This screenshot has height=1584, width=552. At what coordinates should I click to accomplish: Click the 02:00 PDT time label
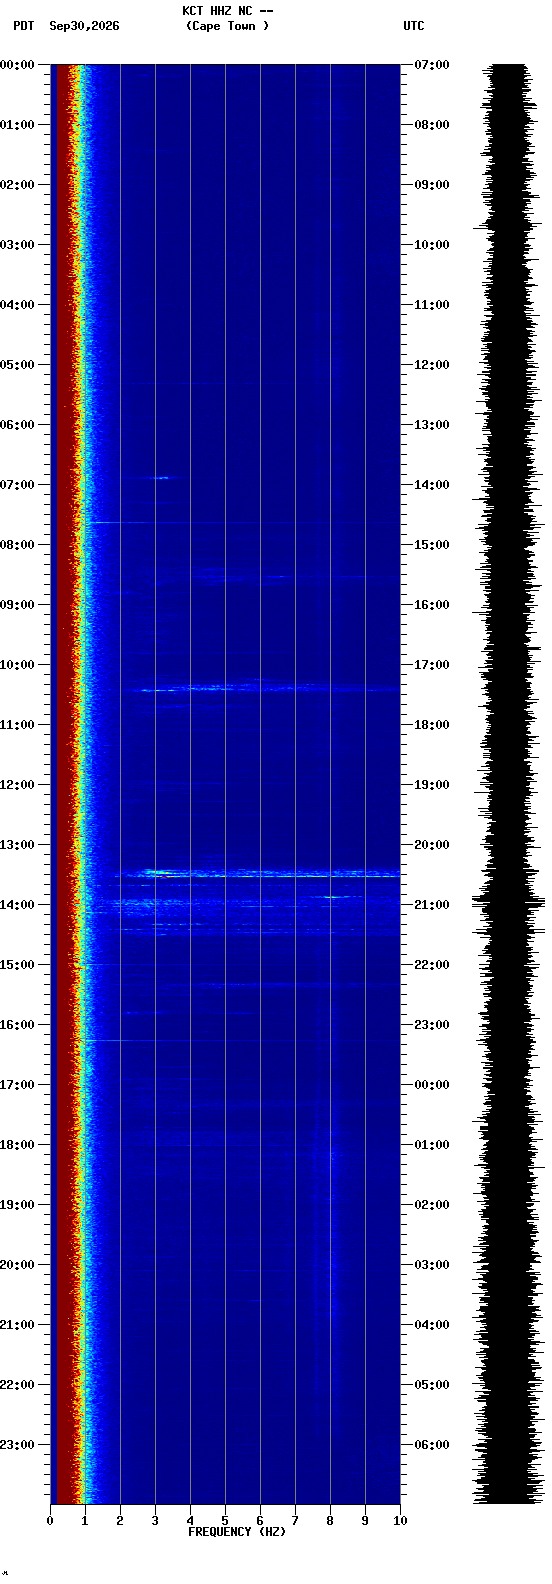[17, 185]
